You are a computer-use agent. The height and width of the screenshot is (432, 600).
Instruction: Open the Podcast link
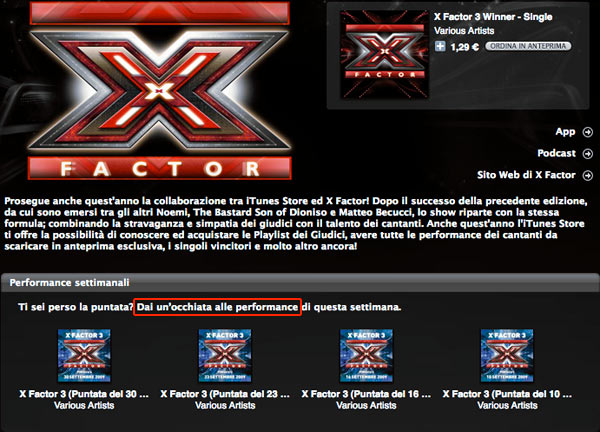click(x=556, y=153)
